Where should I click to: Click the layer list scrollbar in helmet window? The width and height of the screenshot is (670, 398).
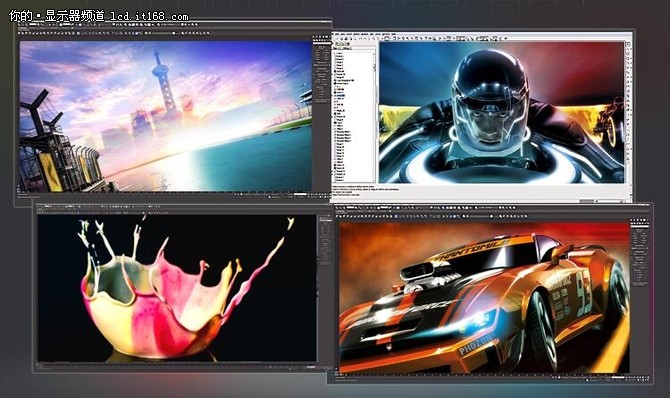pyautogui.click(x=375, y=115)
